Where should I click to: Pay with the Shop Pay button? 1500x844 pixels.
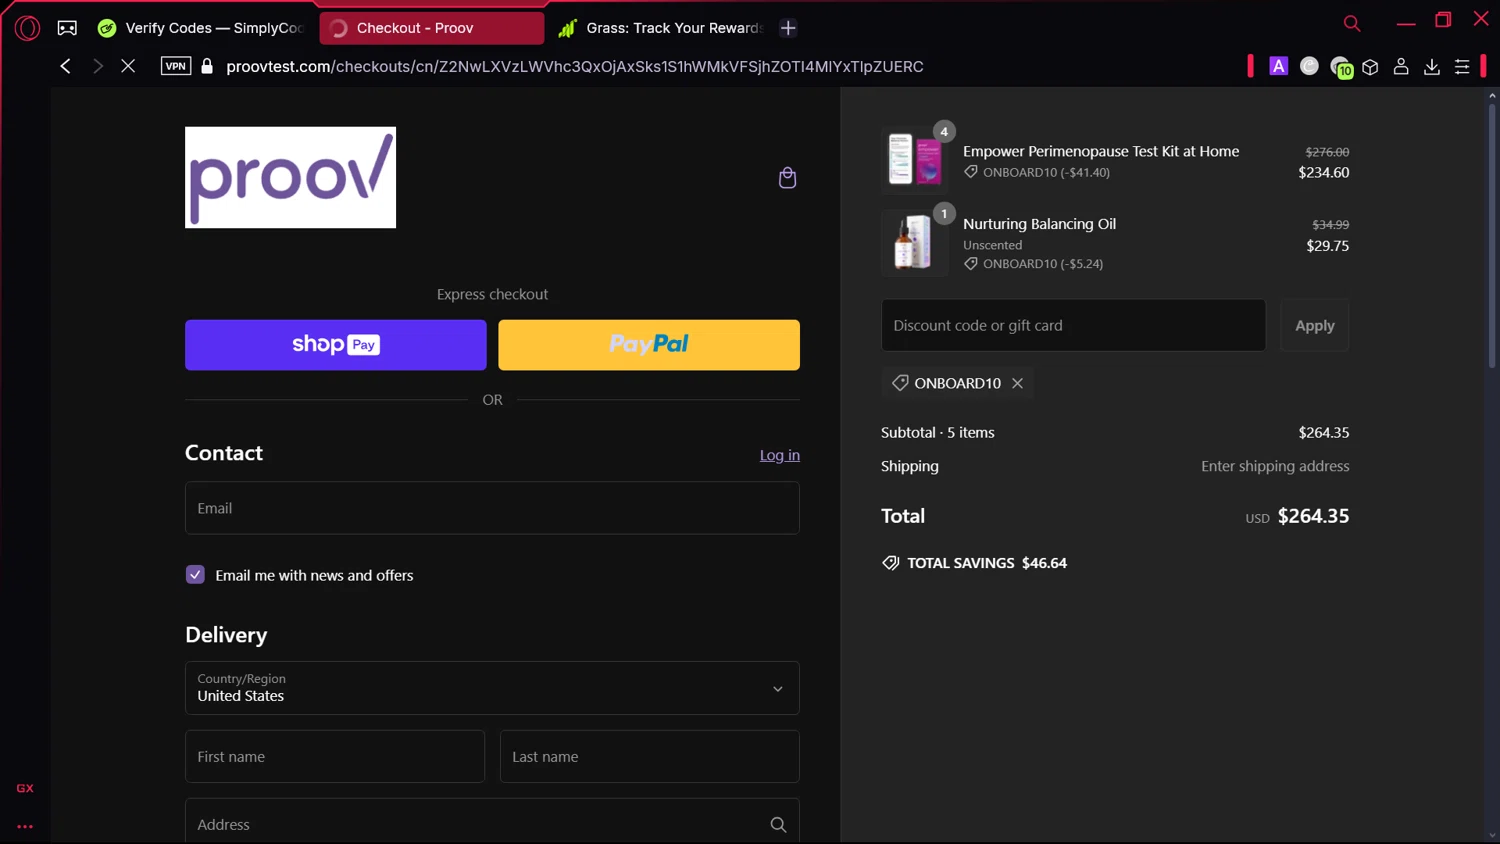click(x=336, y=345)
